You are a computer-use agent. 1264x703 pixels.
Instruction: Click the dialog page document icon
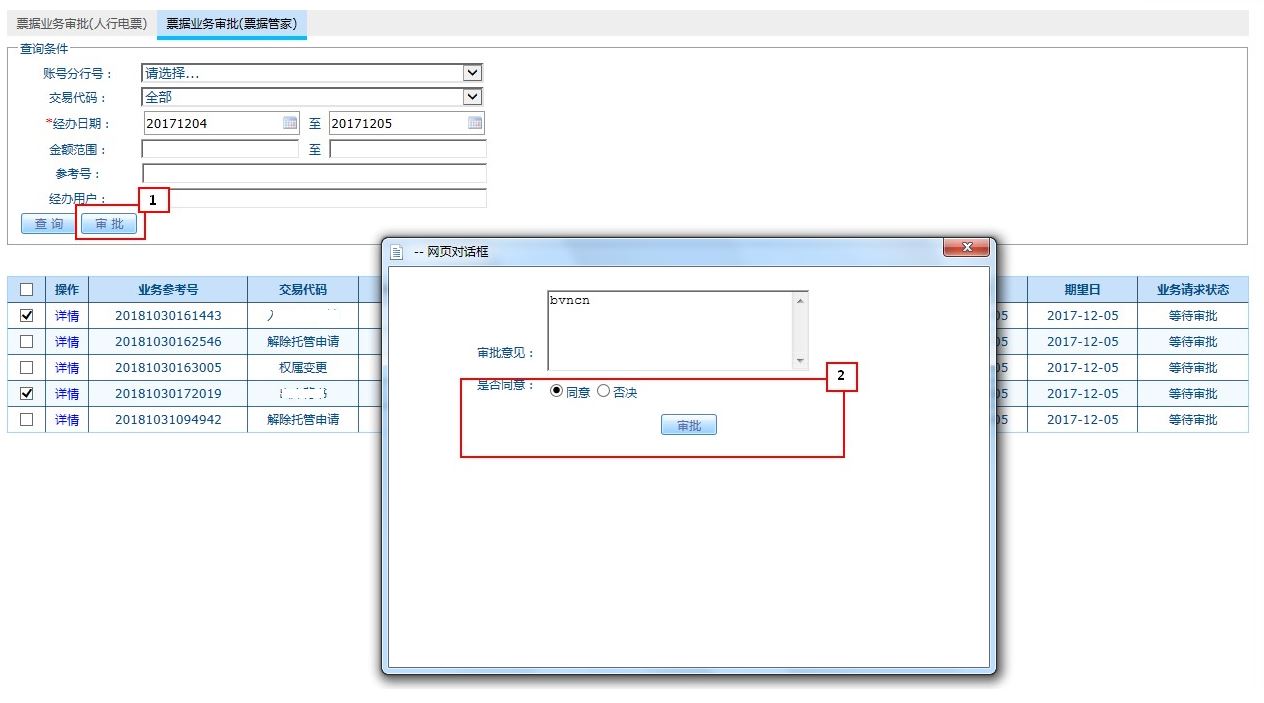pos(397,252)
